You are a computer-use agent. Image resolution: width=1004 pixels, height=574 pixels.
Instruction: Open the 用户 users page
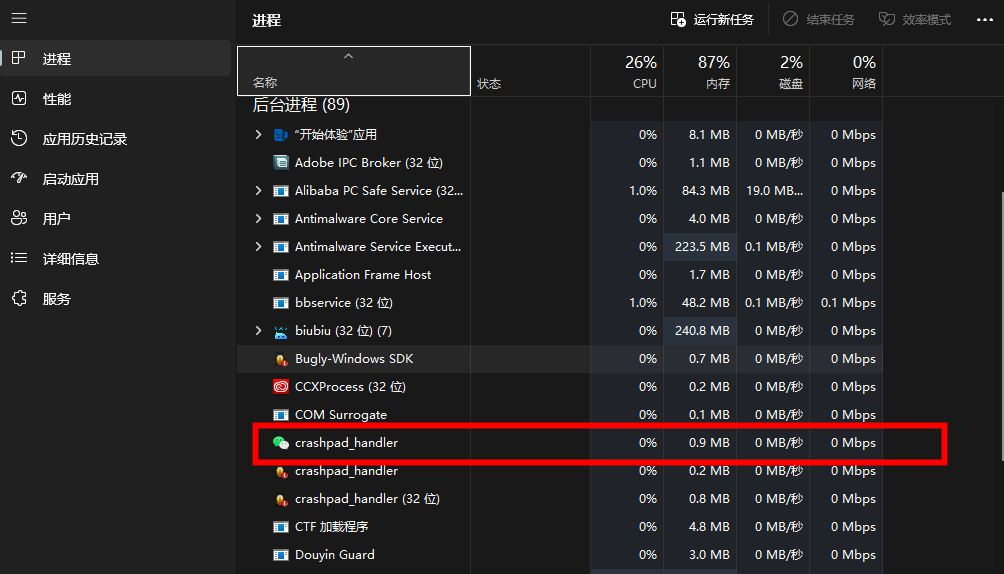[56, 219]
